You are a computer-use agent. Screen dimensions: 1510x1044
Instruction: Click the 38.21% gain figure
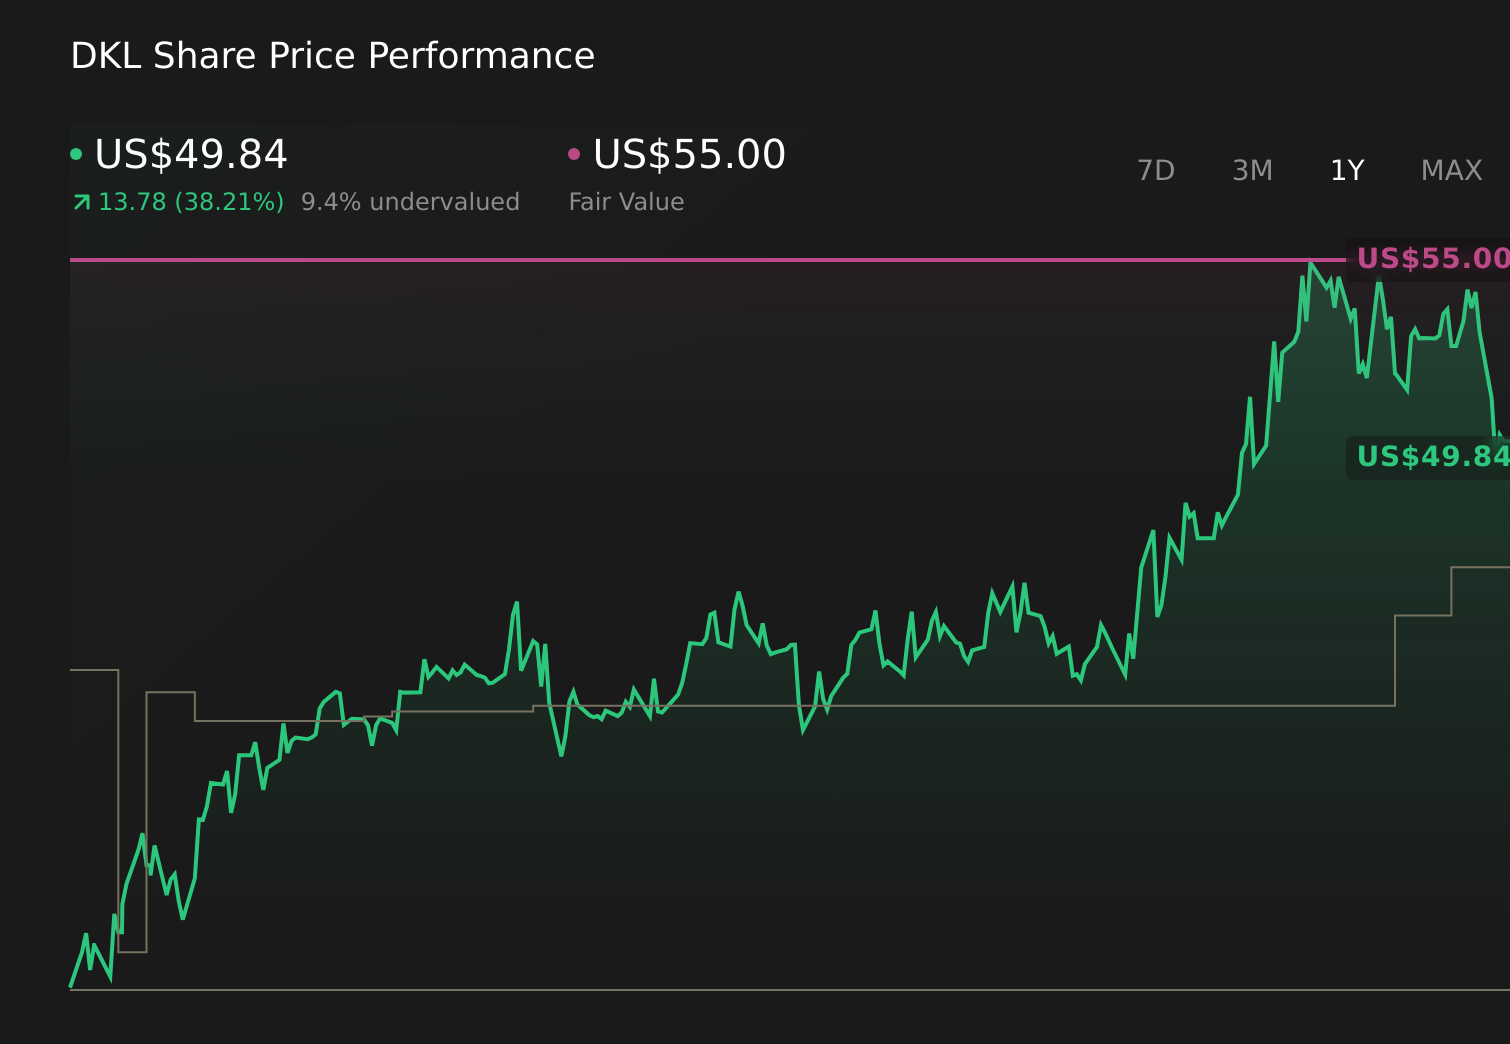[x=228, y=201]
